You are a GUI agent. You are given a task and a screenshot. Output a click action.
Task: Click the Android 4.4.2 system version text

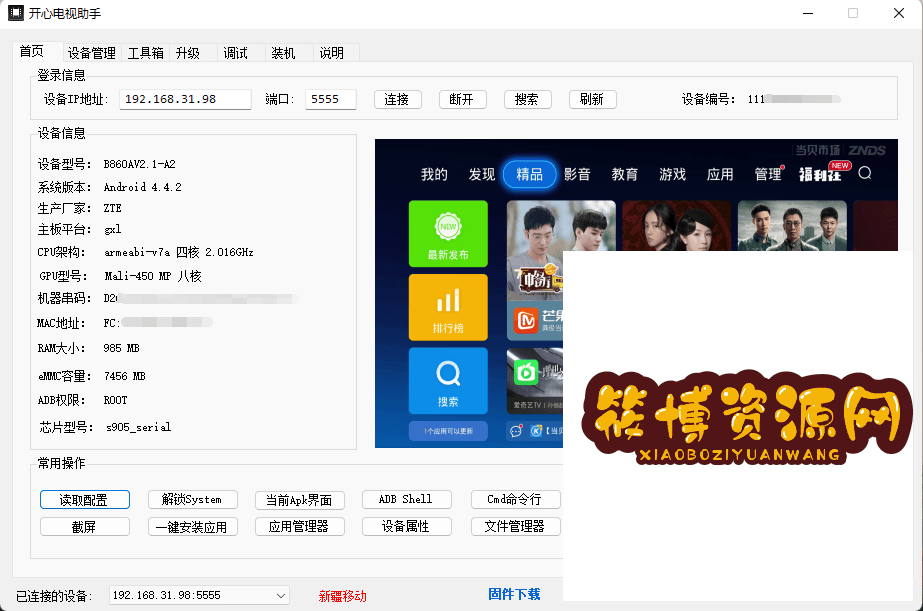[142, 187]
